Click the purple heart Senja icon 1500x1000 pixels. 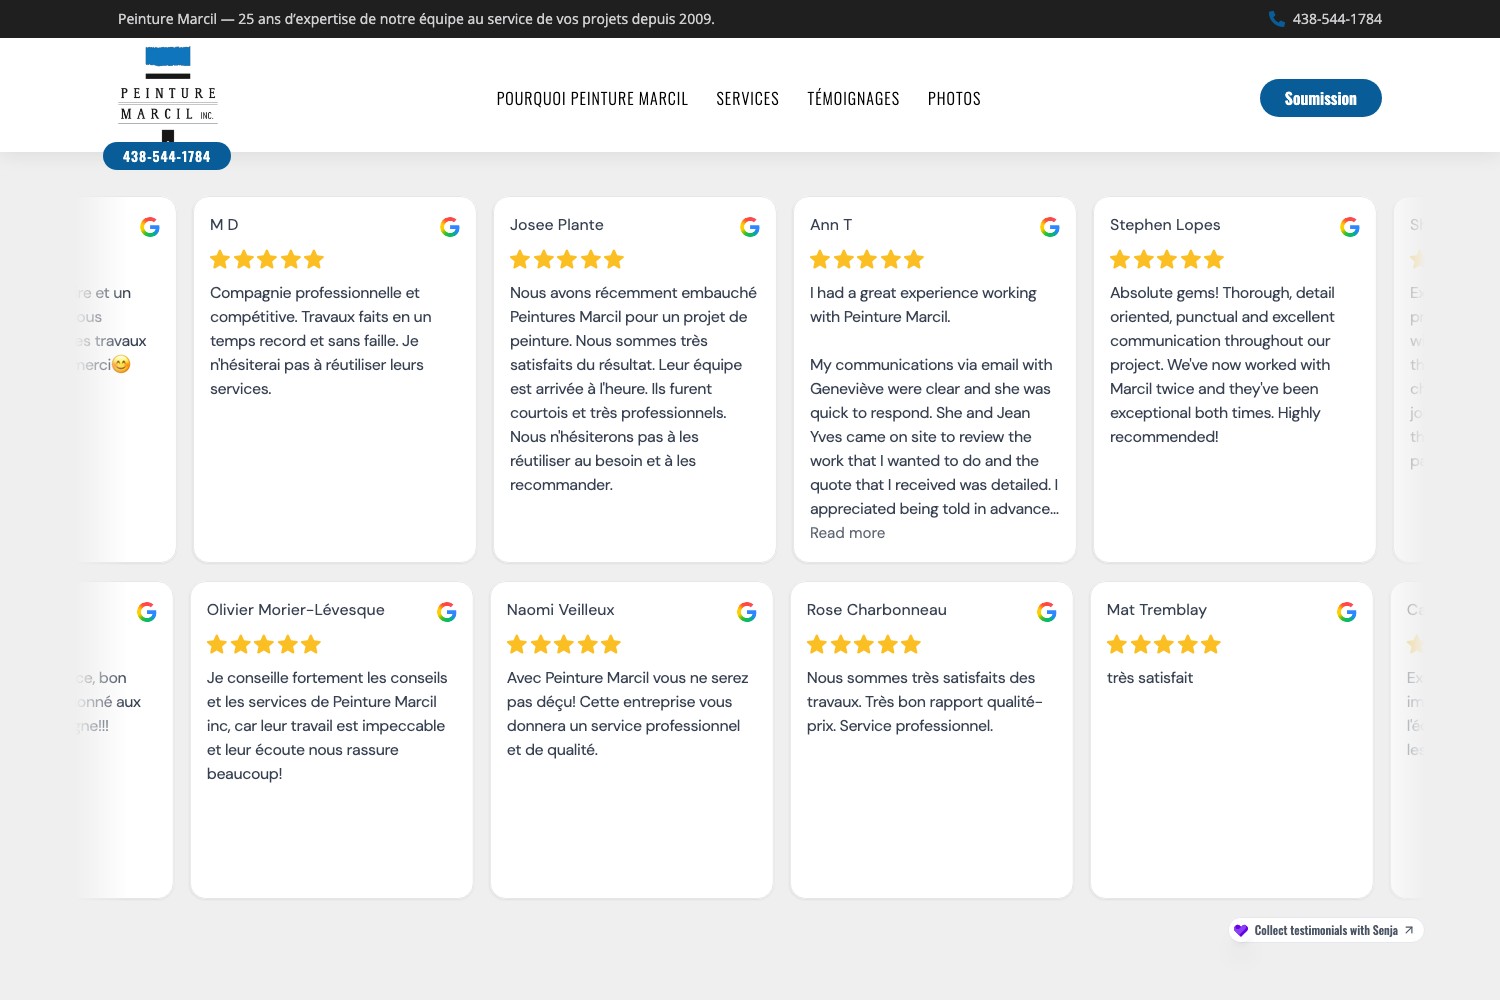point(1241,930)
